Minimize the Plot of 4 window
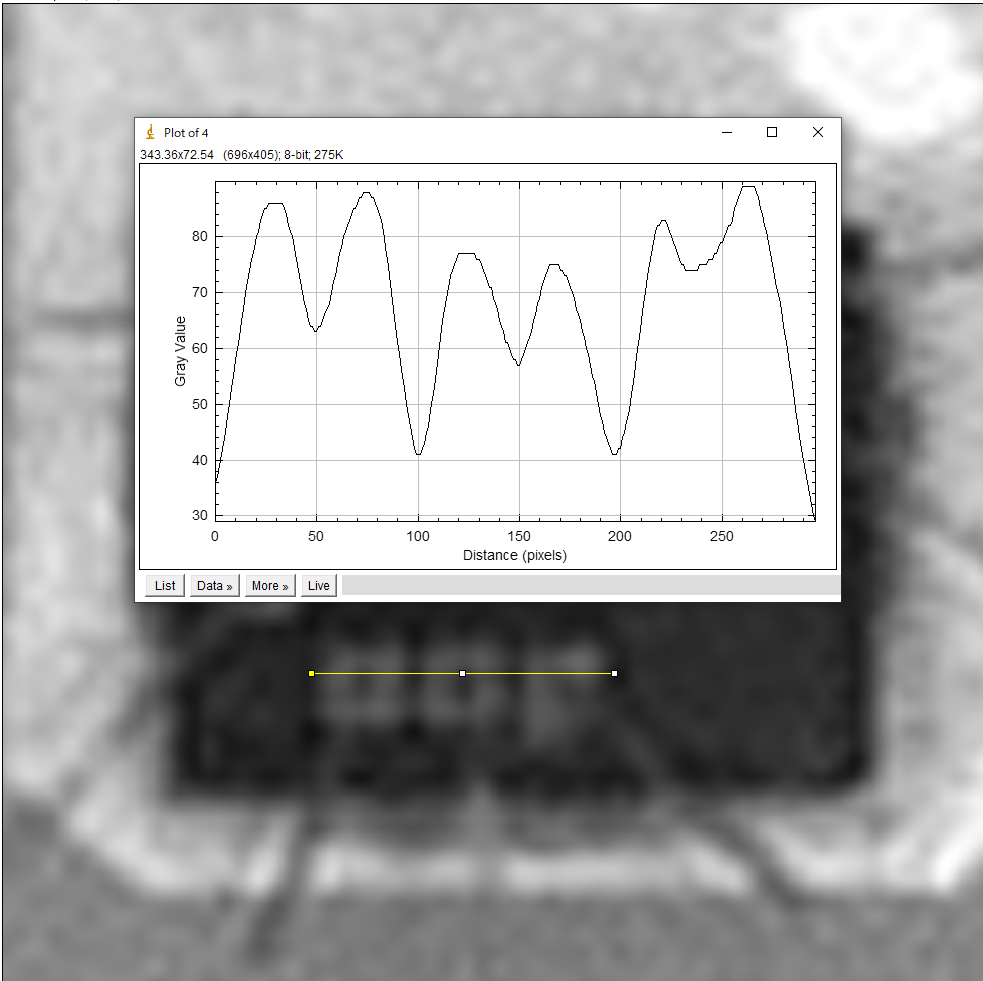 pos(727,132)
